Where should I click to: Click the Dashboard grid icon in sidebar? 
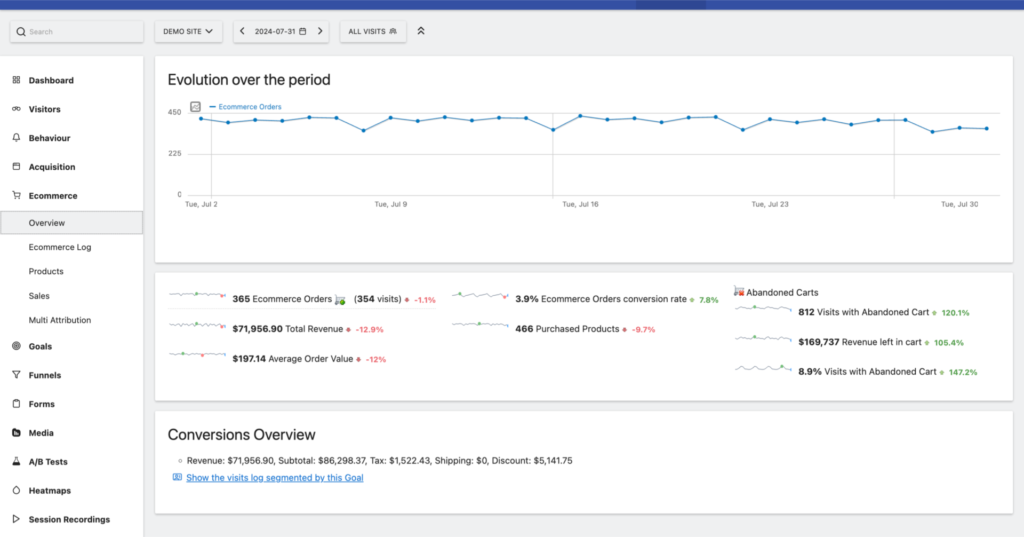coord(16,80)
